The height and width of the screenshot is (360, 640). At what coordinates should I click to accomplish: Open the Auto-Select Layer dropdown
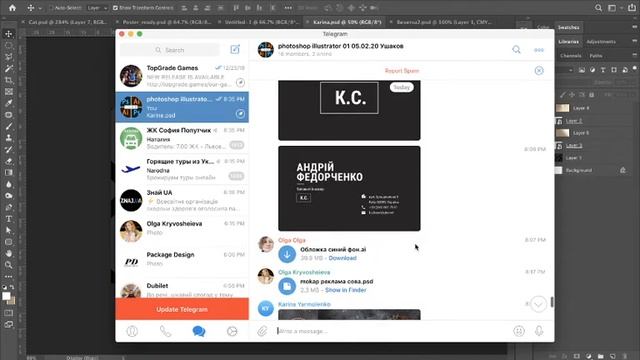point(97,8)
